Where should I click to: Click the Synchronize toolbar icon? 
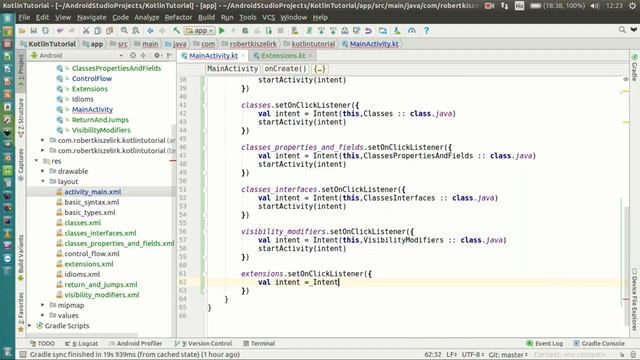click(x=45, y=31)
